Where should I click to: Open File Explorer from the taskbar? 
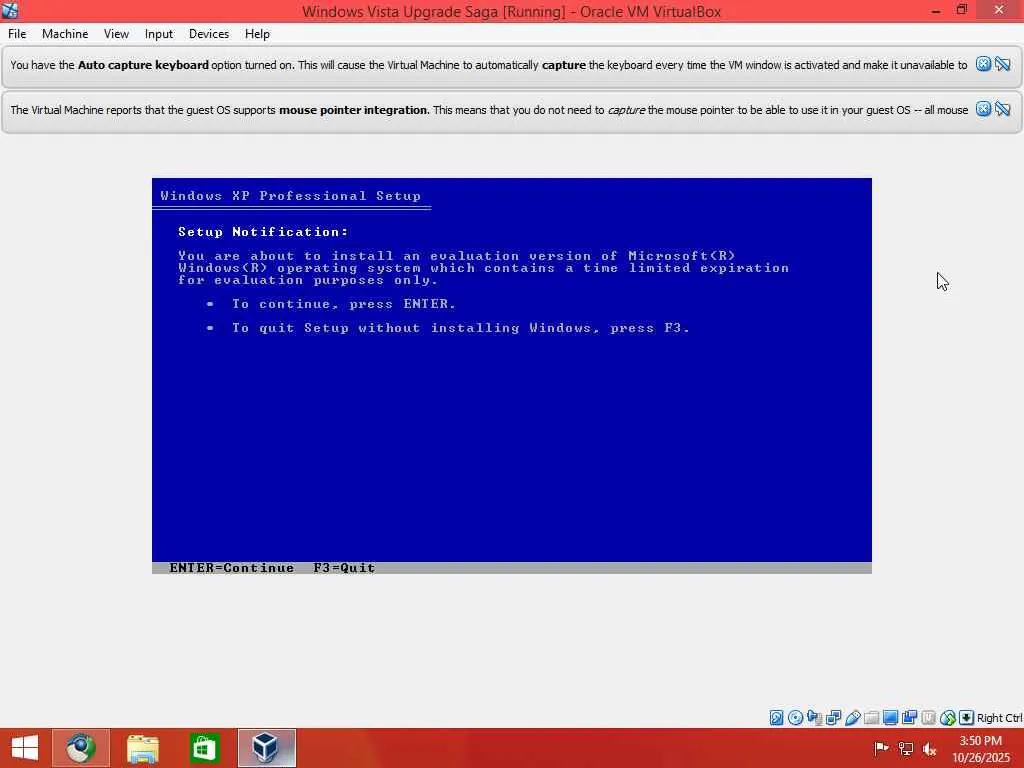pos(142,748)
